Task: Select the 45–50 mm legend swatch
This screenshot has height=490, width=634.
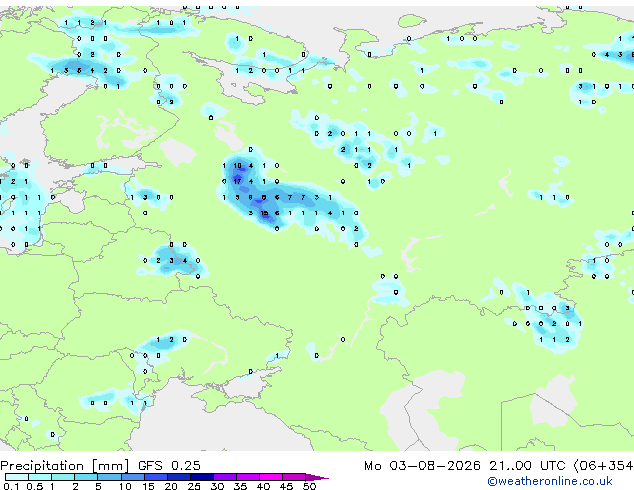Action: point(294,477)
